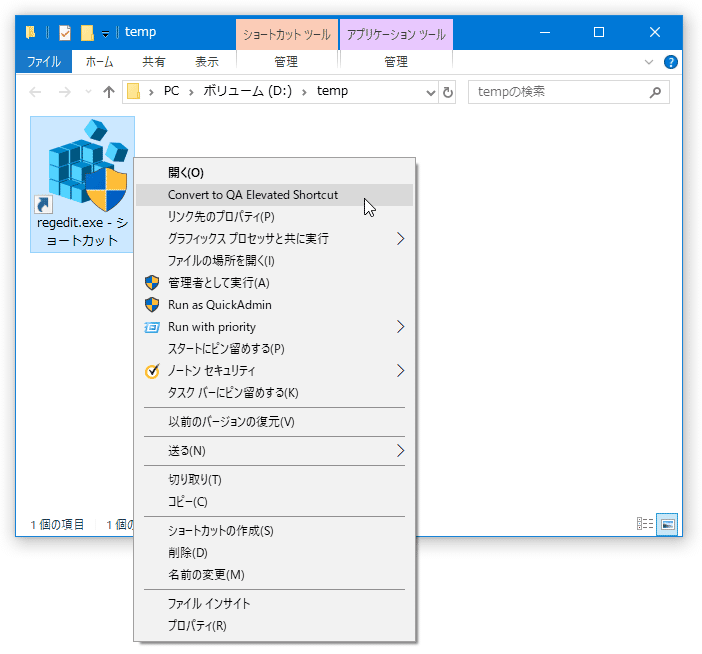Expand 送る(N) submenu
The width and height of the screenshot is (702, 654).
pos(274,451)
